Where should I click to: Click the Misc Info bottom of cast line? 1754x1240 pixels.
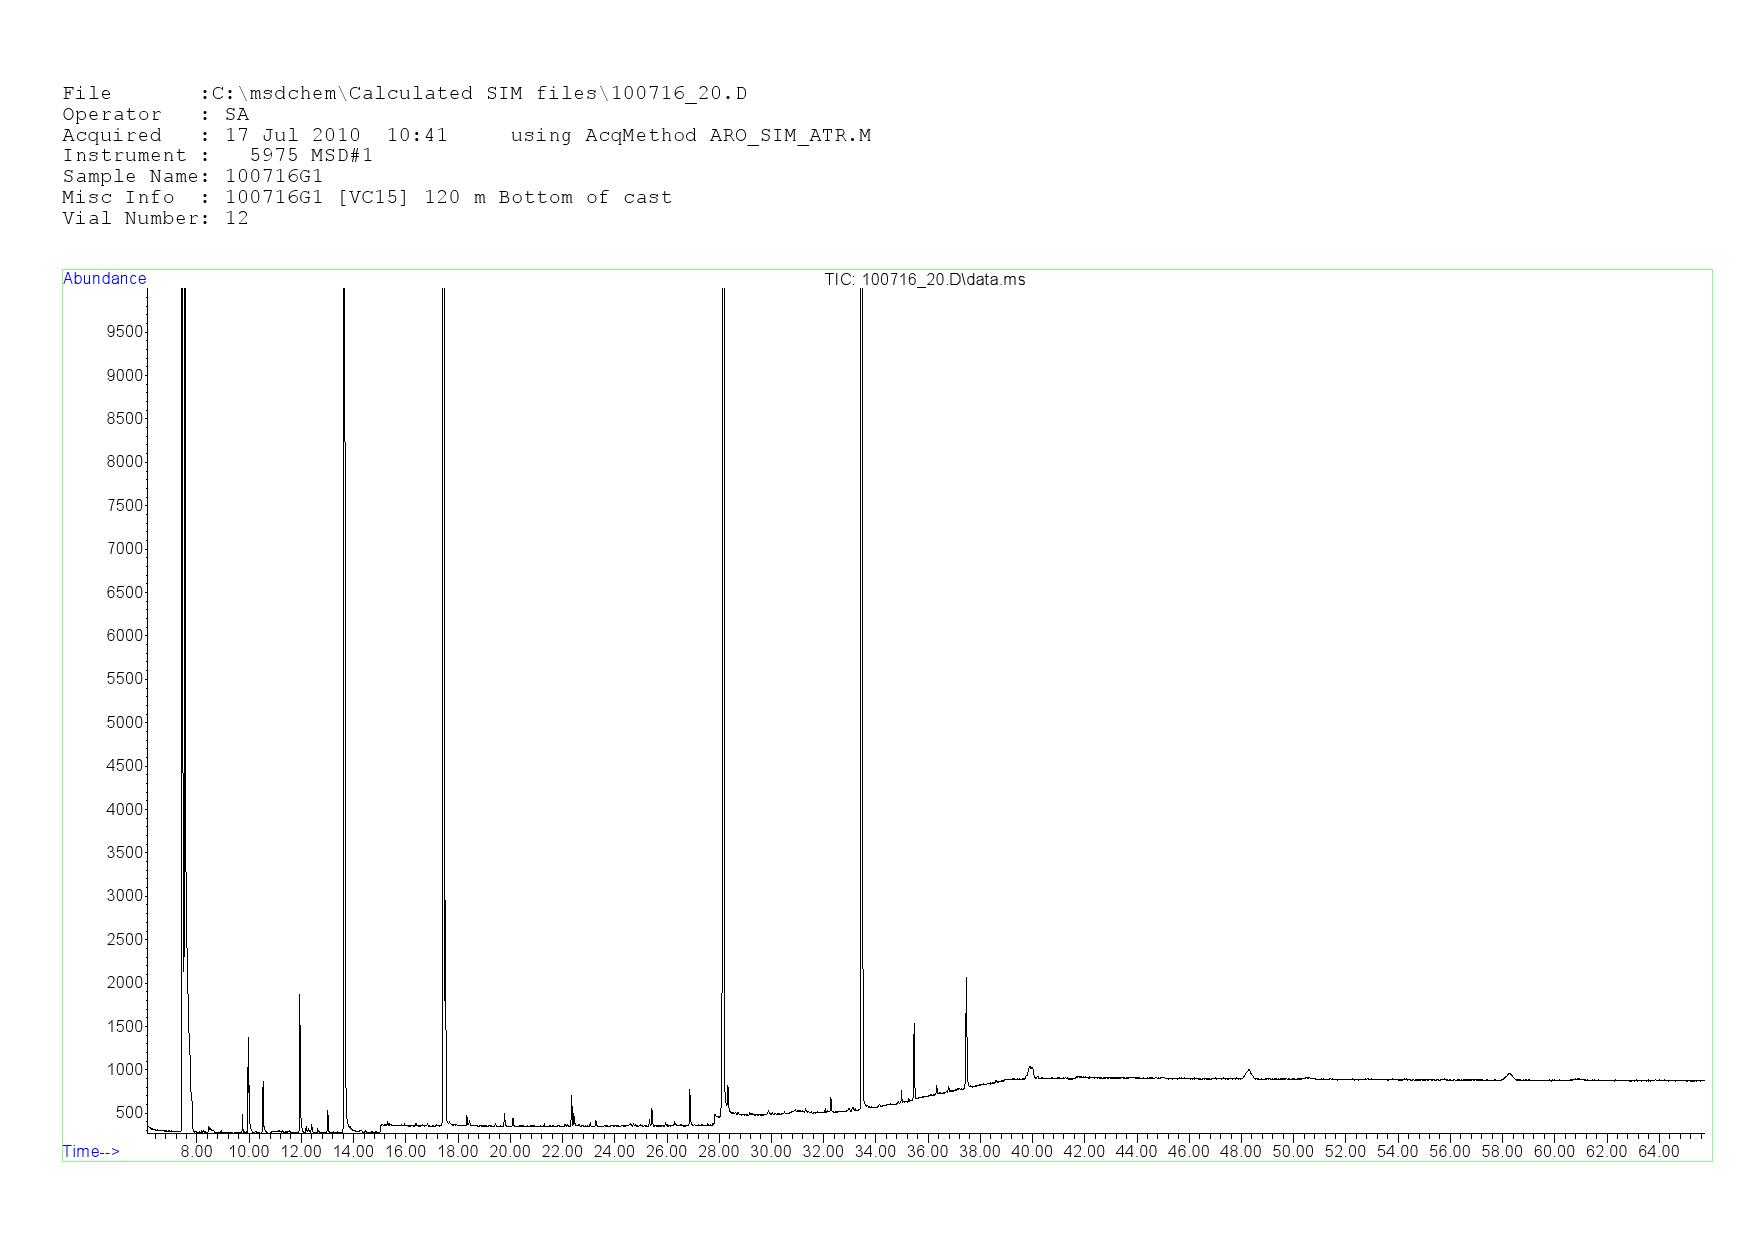click(367, 198)
